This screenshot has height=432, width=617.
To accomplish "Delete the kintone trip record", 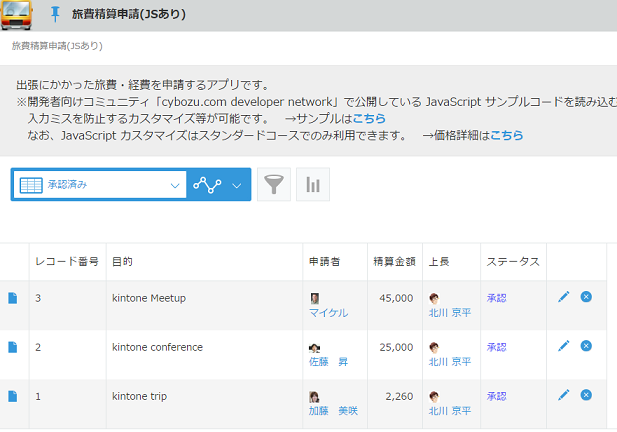I will (586, 395).
